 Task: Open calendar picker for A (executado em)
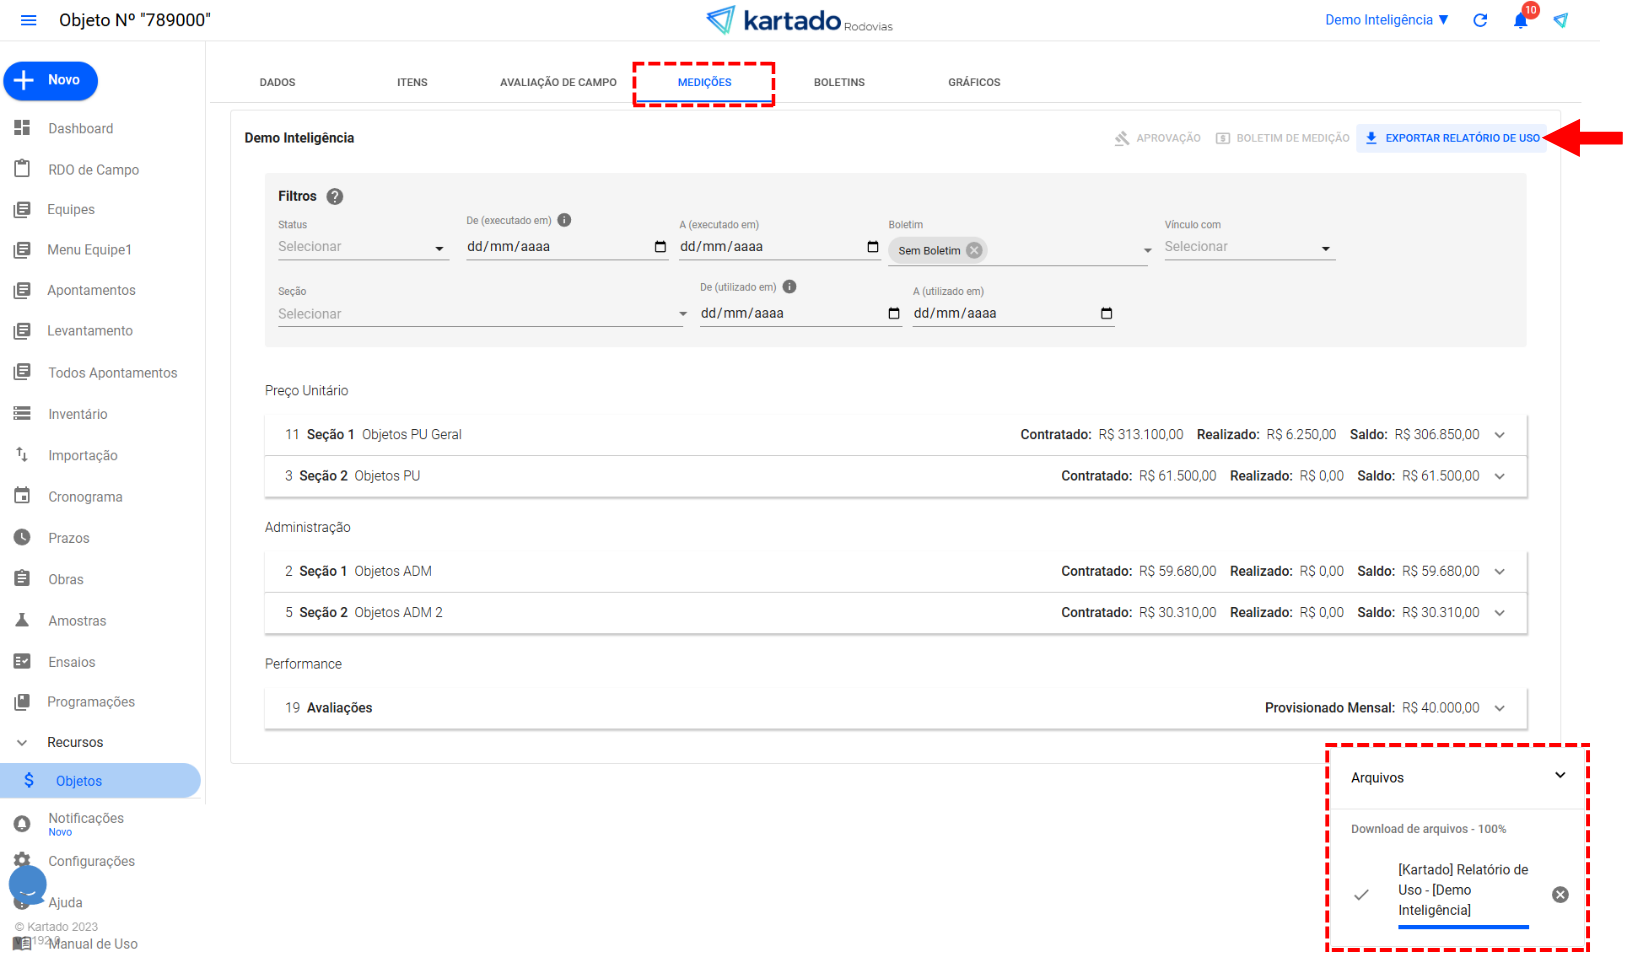(873, 247)
